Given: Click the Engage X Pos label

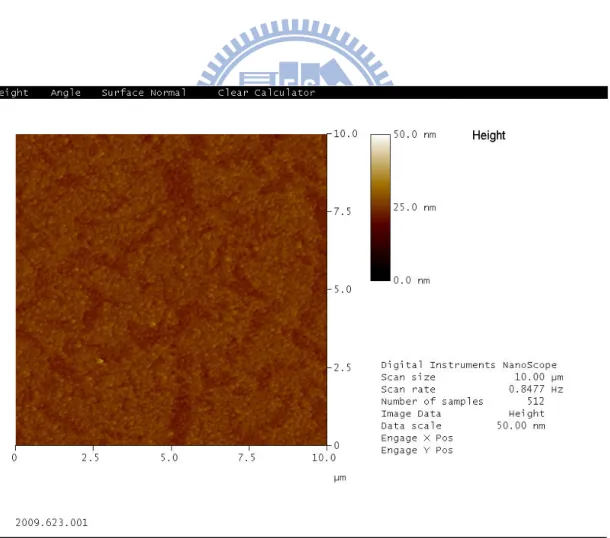Looking at the screenshot, I should 417,438.
